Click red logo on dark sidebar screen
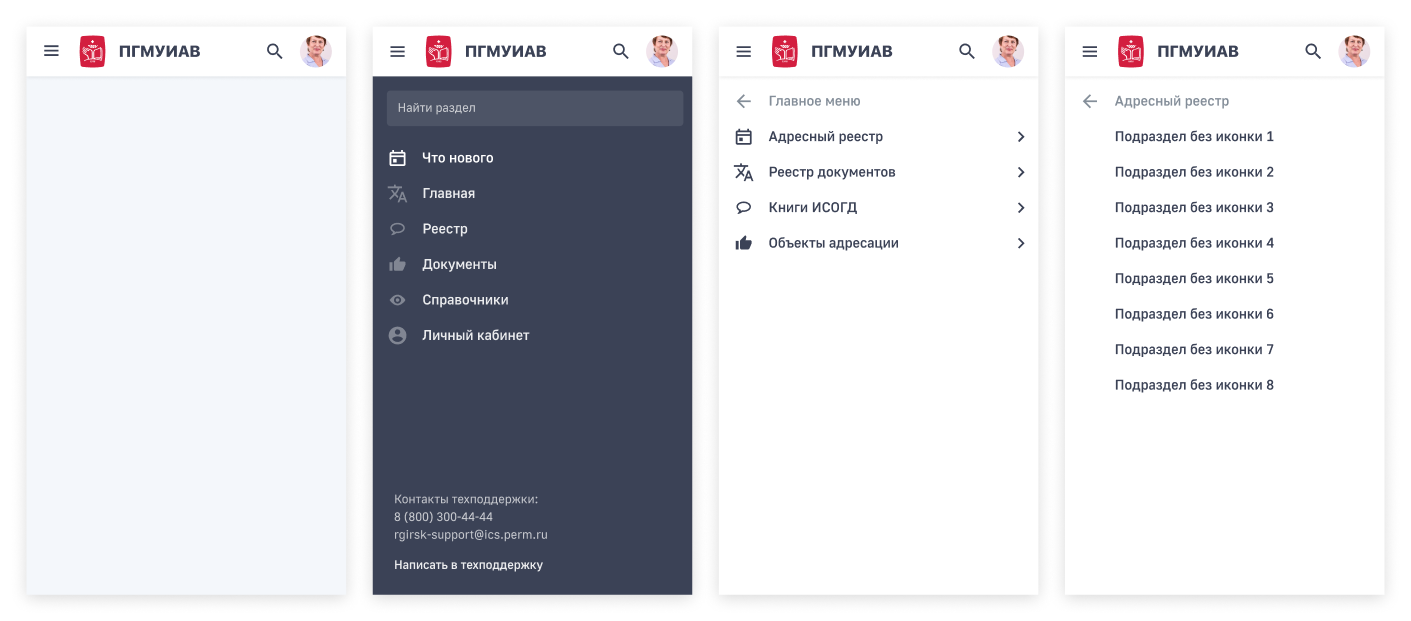1411x621 pixels. [438, 51]
